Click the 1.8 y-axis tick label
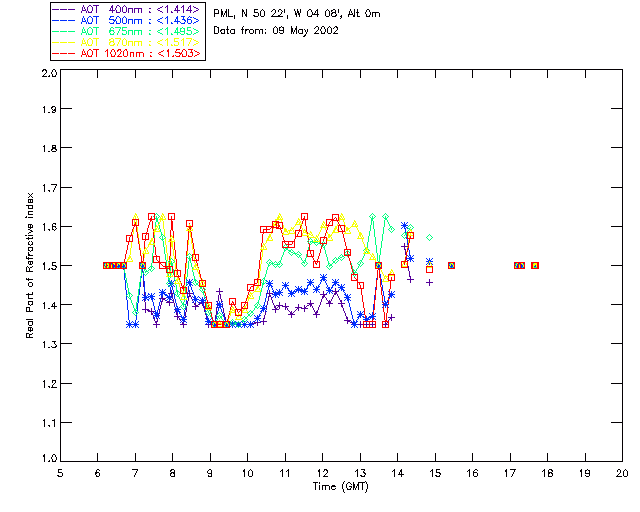The image size is (640, 512). 49,148
